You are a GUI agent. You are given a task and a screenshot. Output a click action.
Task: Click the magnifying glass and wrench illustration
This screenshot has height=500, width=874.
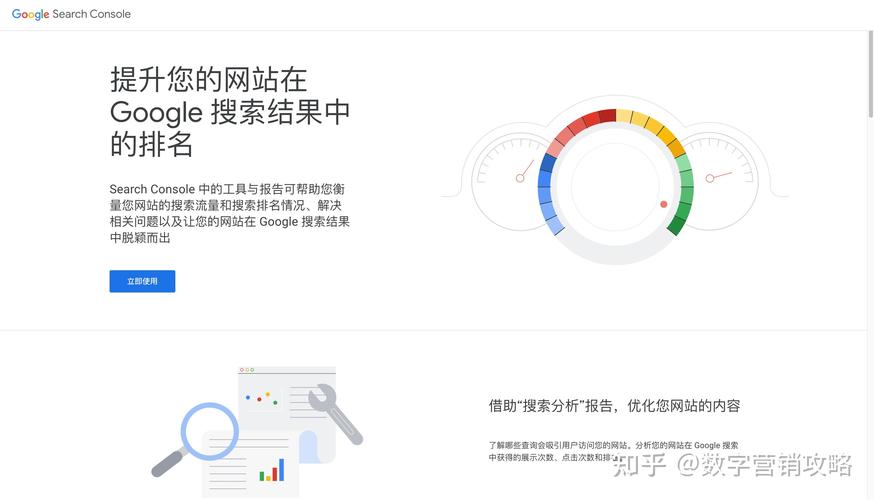[x=258, y=431]
